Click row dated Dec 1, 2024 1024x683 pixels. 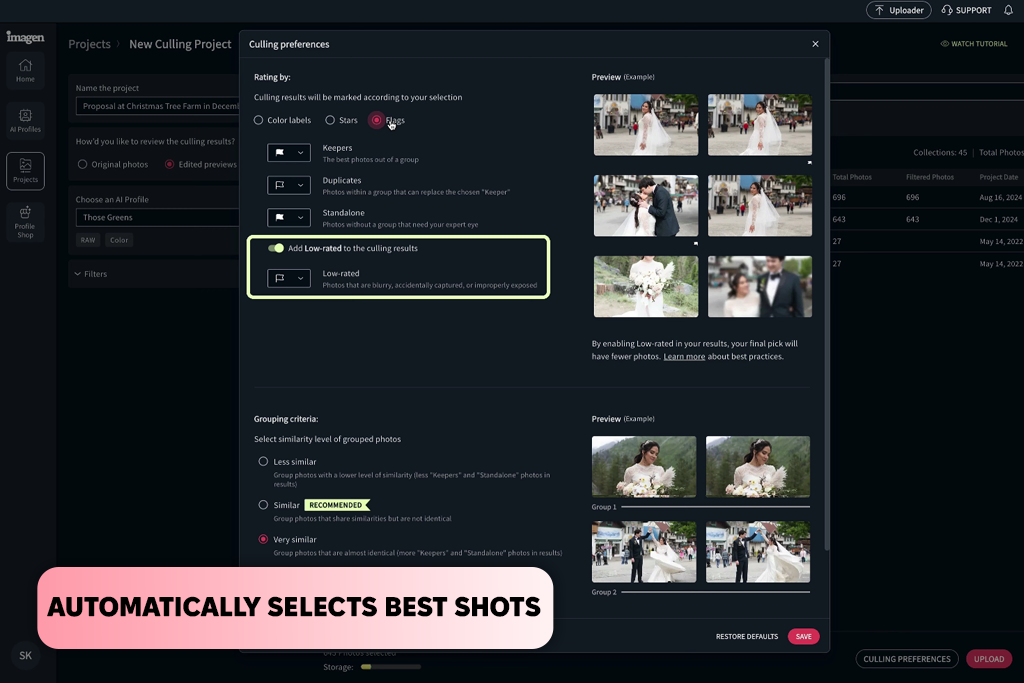(927, 219)
